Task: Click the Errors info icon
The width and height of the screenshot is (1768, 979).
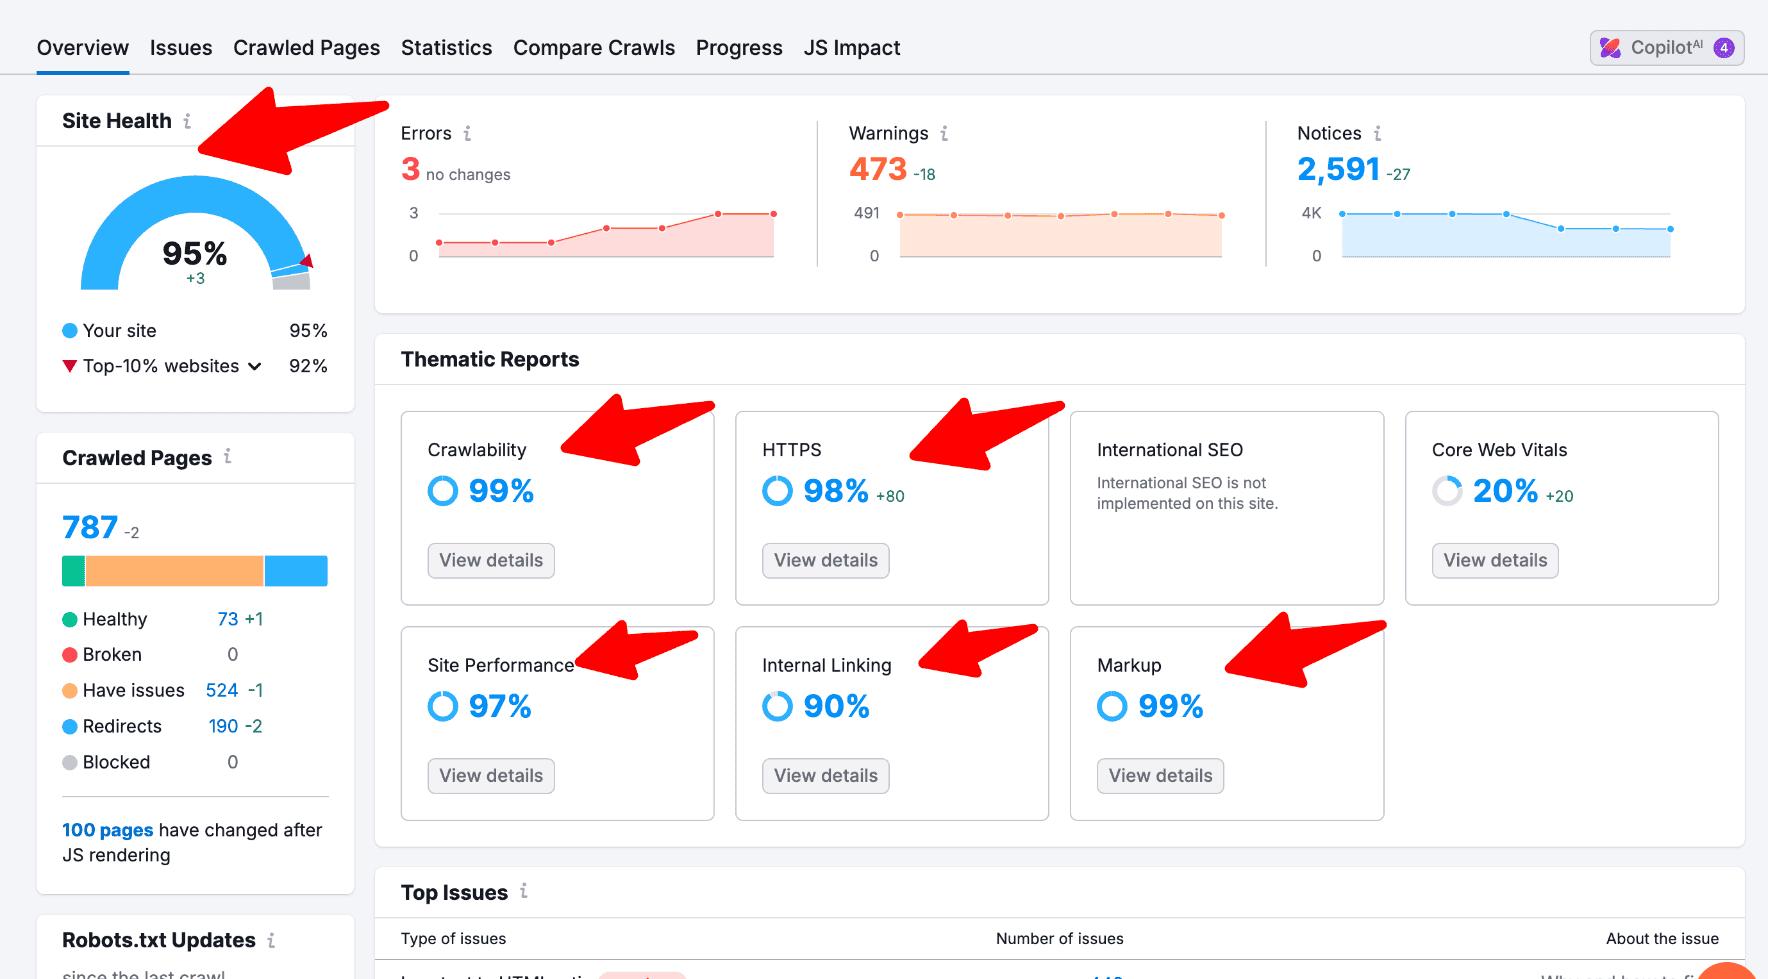Action: pos(467,133)
